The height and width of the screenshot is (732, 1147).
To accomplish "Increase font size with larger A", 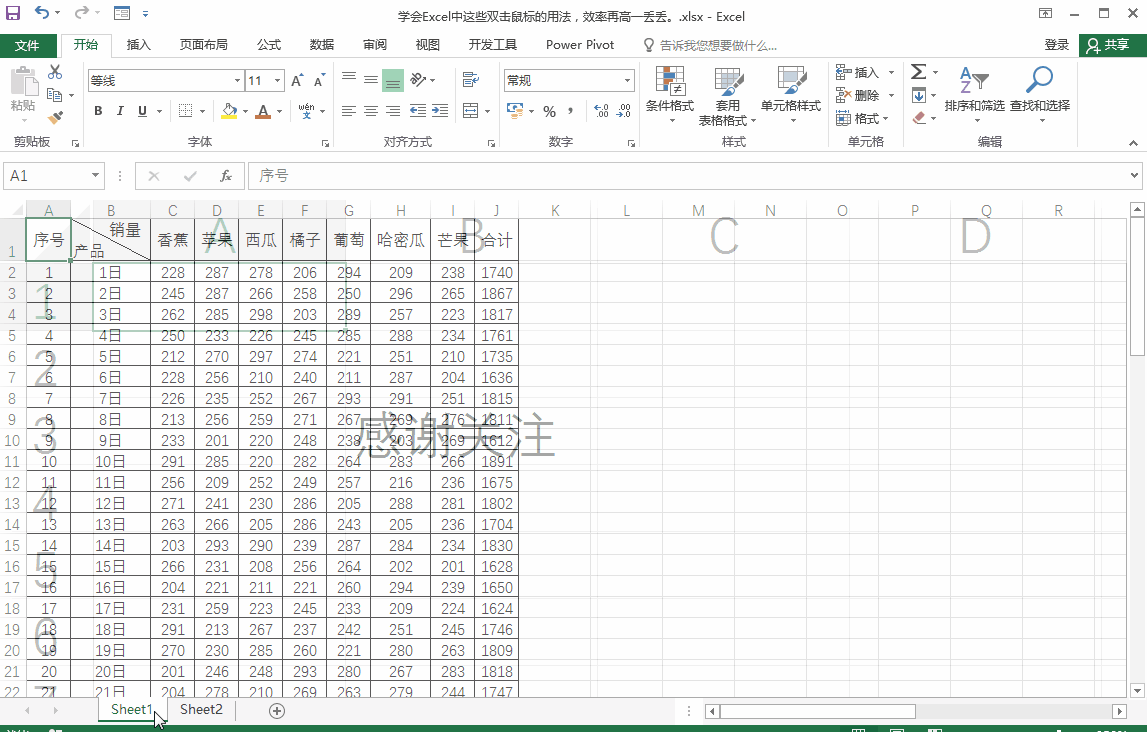I will tap(296, 80).
